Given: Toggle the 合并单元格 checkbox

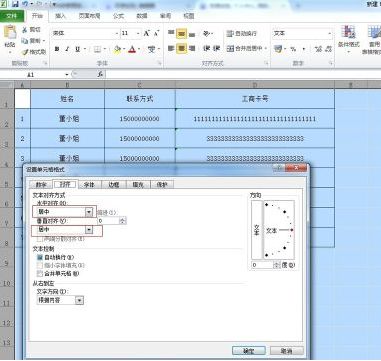Looking at the screenshot, I should click(x=40, y=274).
